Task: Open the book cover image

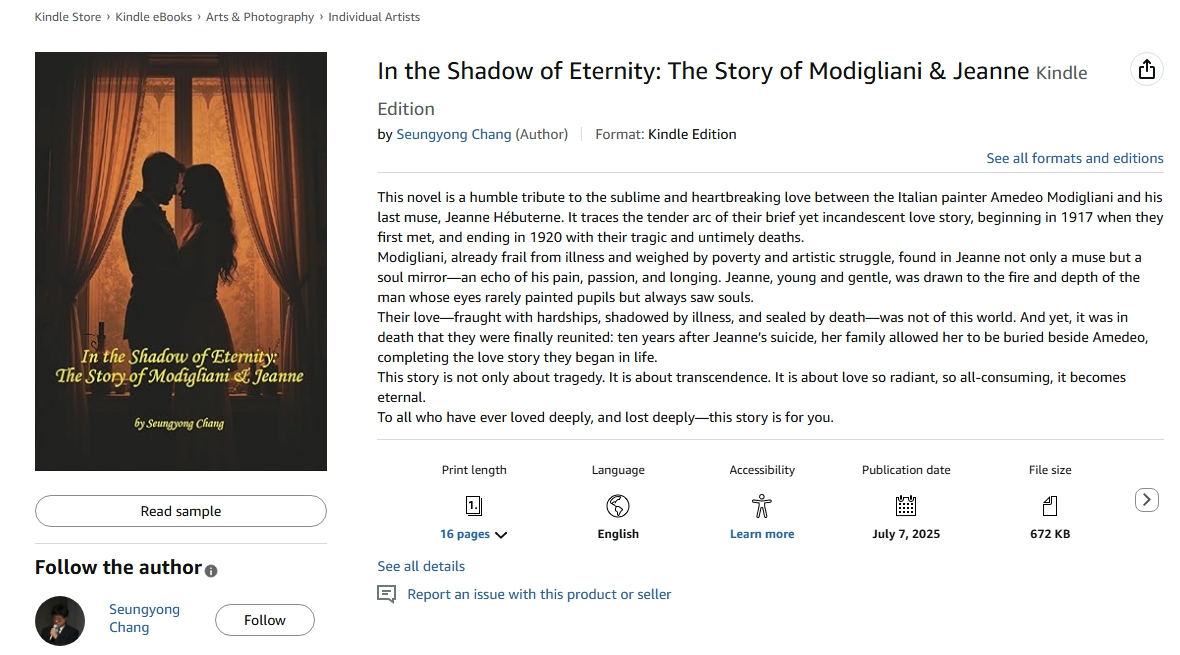Action: 181,261
